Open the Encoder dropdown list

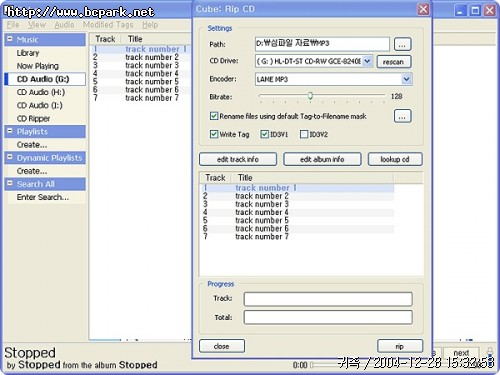(x=406, y=79)
